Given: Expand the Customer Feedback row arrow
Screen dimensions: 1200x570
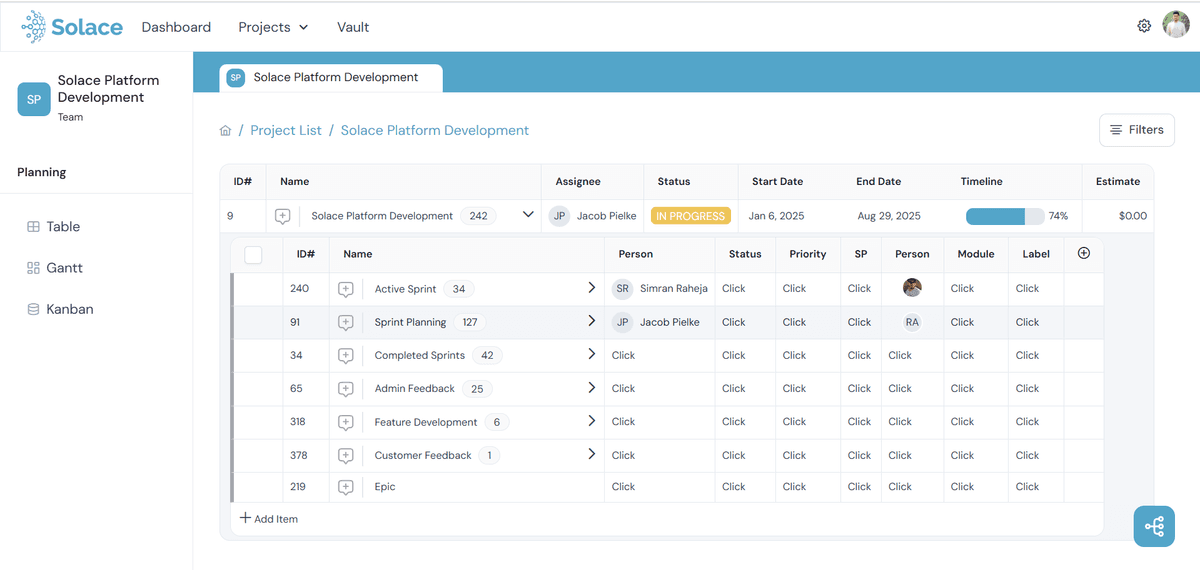Looking at the screenshot, I should pyautogui.click(x=591, y=454).
